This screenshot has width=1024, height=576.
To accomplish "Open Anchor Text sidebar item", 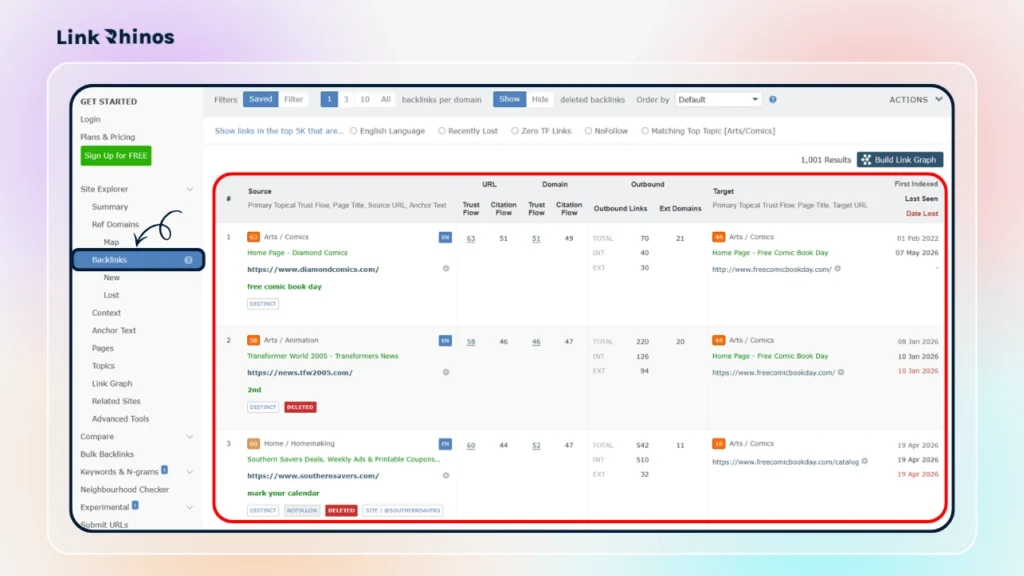I will click(114, 330).
